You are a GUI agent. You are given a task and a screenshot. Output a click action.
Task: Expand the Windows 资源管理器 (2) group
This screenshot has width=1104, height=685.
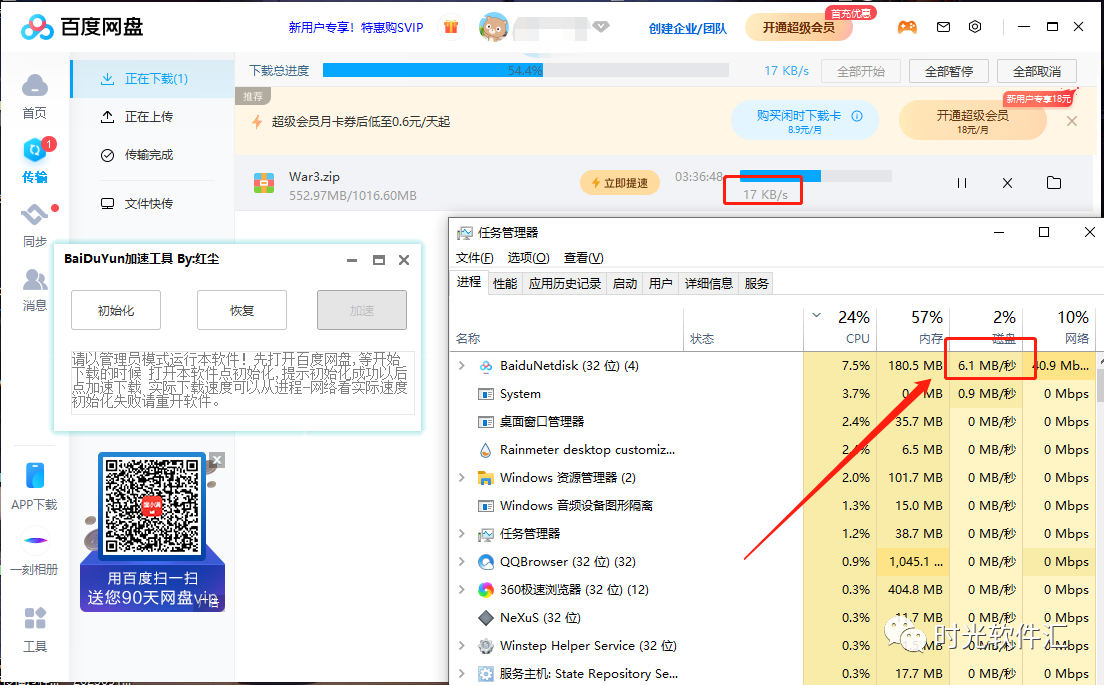pos(462,477)
